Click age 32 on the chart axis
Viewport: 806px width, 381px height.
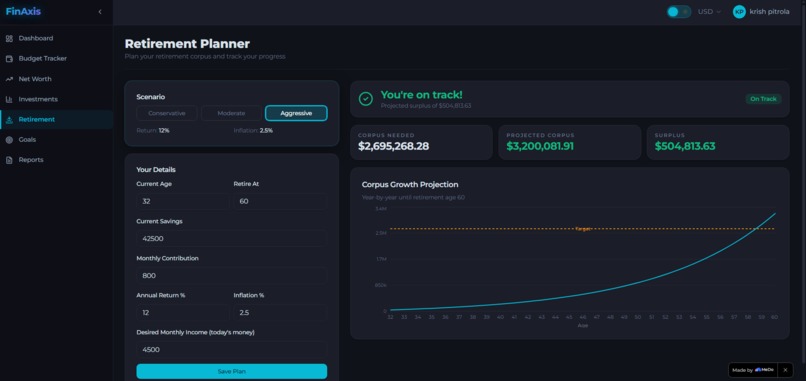tap(390, 317)
